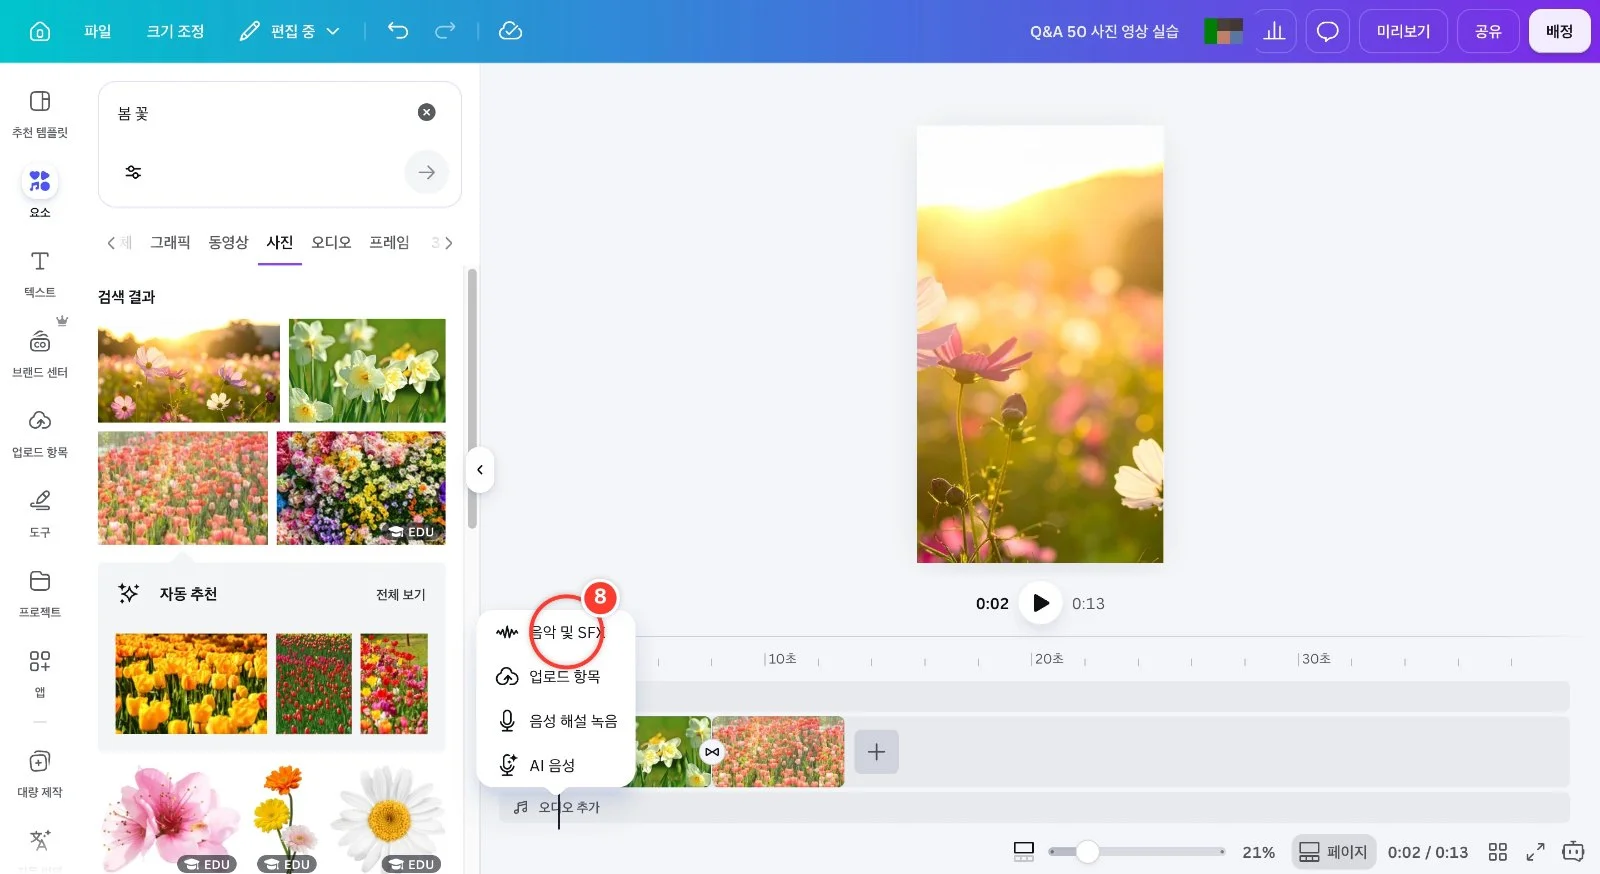Check cloud save status icon
The width and height of the screenshot is (1600, 874).
pyautogui.click(x=510, y=31)
